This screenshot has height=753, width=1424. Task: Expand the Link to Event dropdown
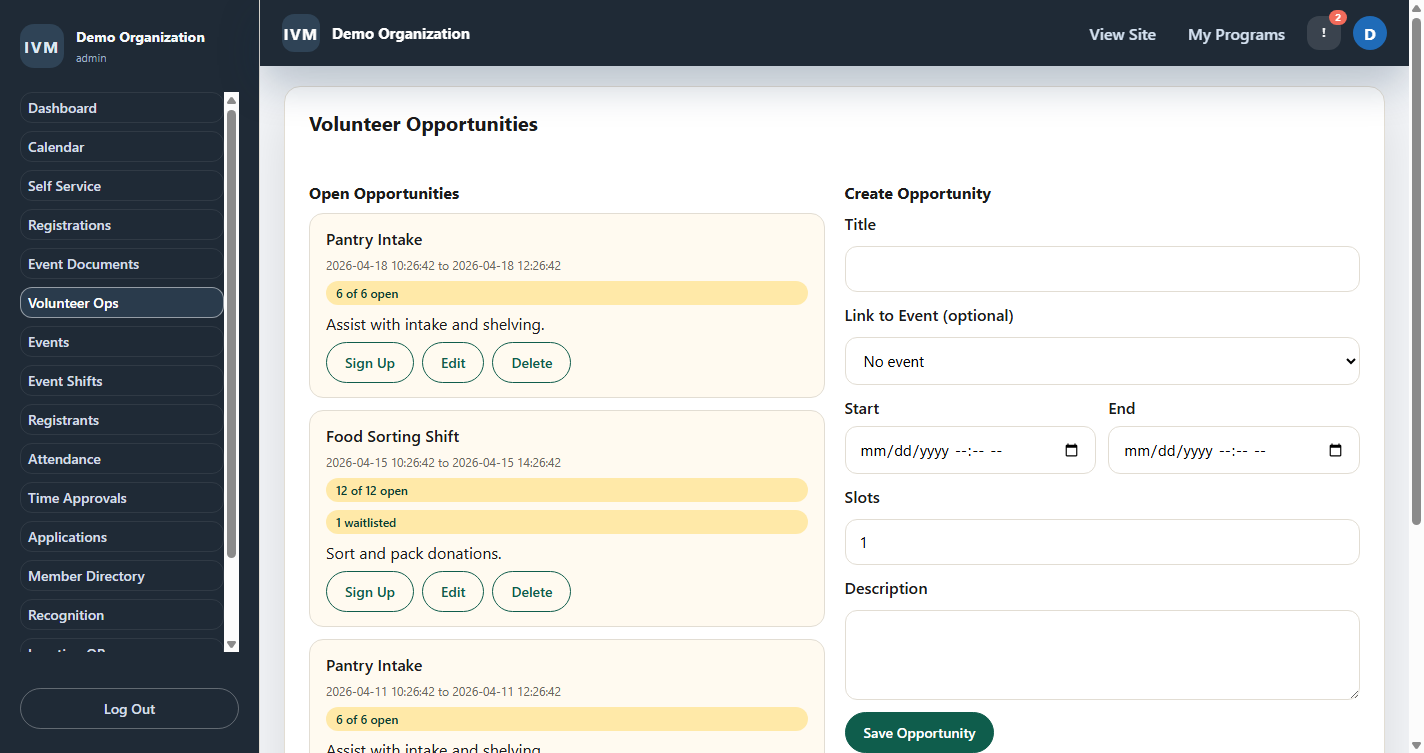(1101, 361)
